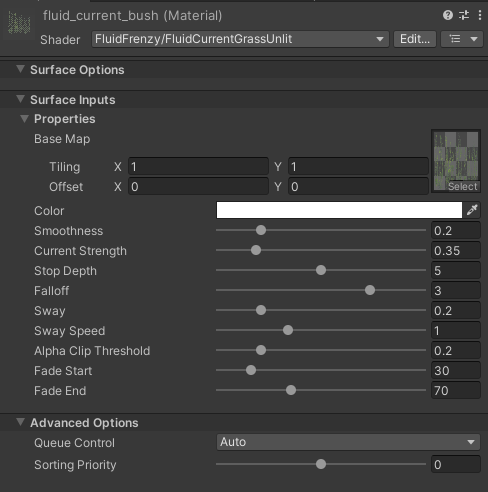Click the Sway Speed value field 1

[x=456, y=330]
